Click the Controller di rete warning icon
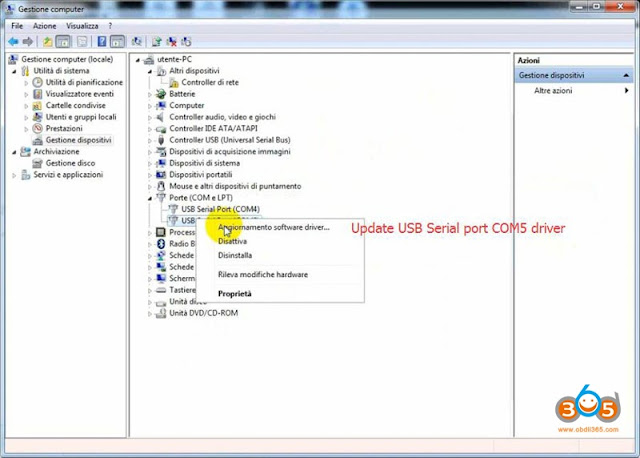Viewport: 640px width, 458px height. point(174,82)
